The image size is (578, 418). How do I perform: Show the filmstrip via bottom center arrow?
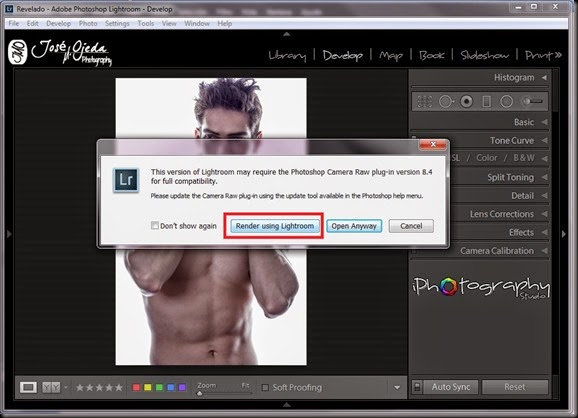pyautogui.click(x=286, y=405)
